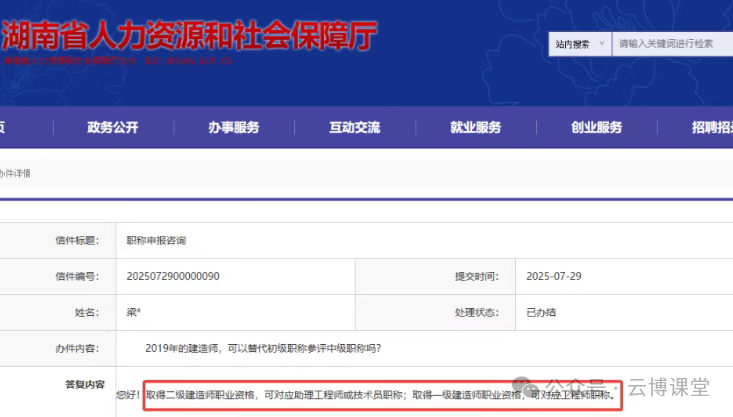The width and height of the screenshot is (733, 417).
Task: Open the 就业服务 menu
Action: point(475,127)
